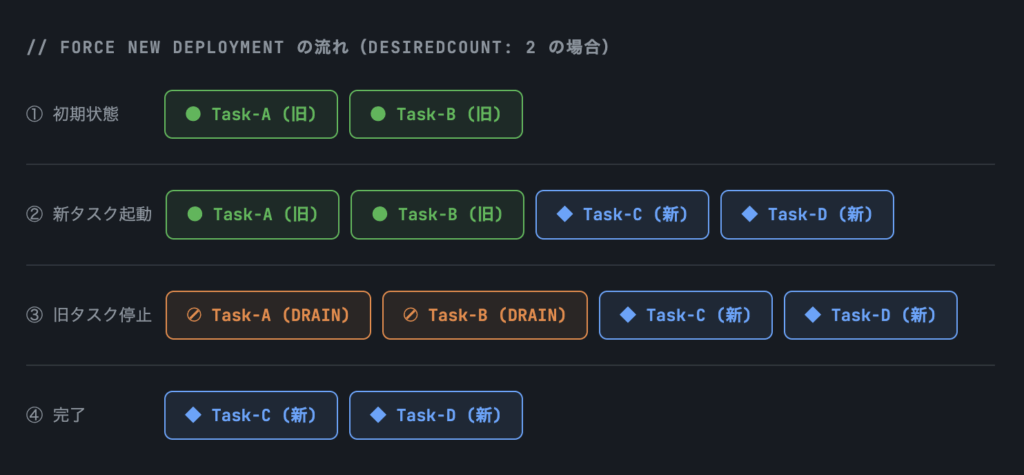
Task: Click blue diamond on Task-C in 旧タスク停止 row
Action: click(x=627, y=315)
